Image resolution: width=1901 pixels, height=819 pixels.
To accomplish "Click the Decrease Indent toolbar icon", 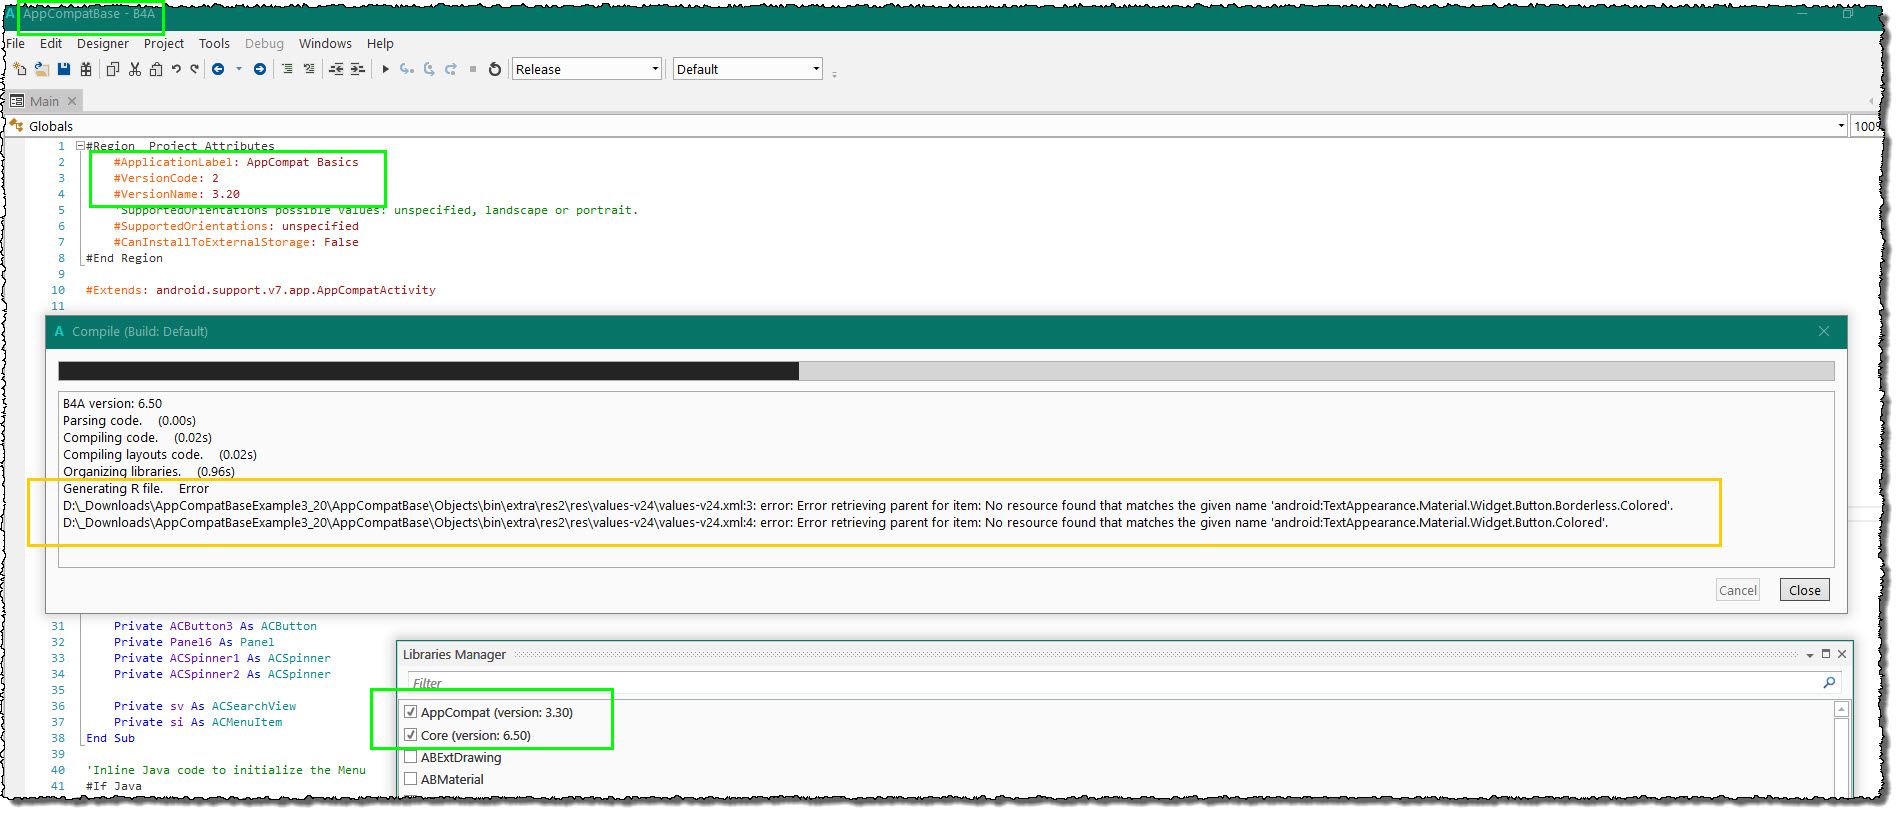I will [336, 69].
